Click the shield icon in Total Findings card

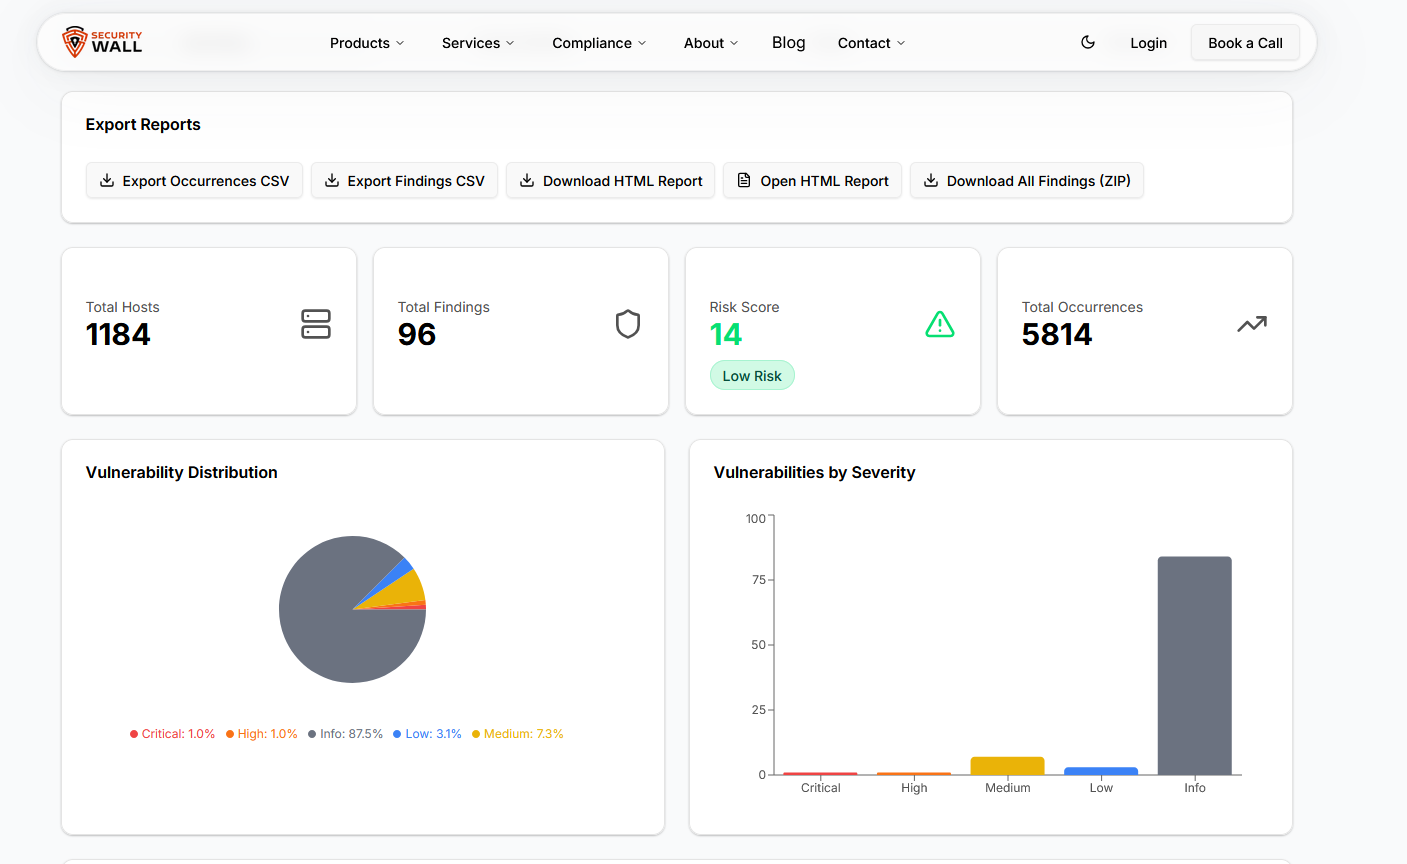tap(628, 324)
